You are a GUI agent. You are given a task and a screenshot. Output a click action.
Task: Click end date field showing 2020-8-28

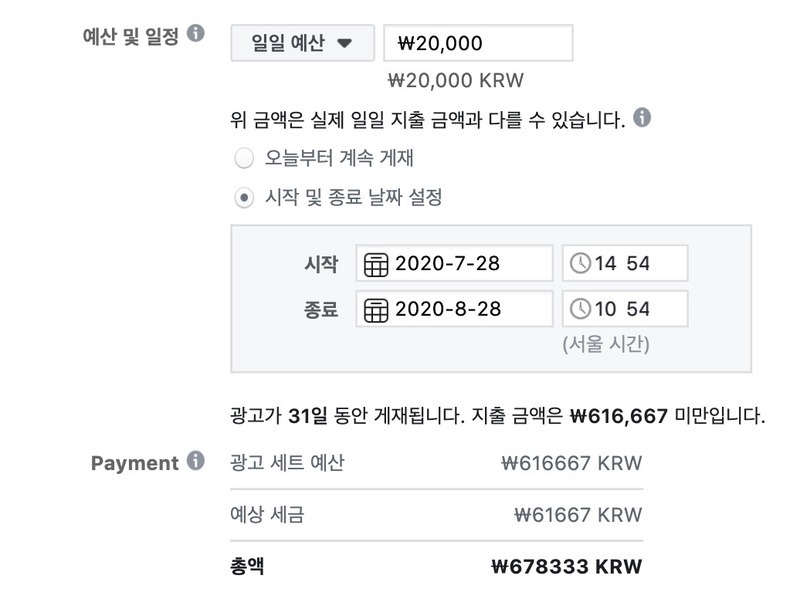pyautogui.click(x=454, y=309)
